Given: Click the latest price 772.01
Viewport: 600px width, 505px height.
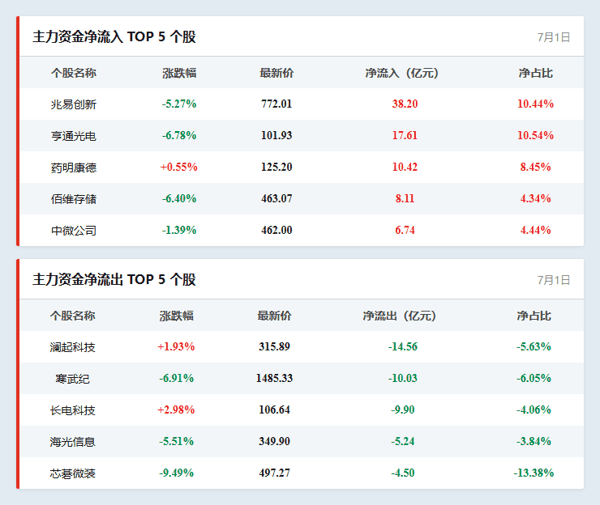Looking at the screenshot, I should 277,104.
